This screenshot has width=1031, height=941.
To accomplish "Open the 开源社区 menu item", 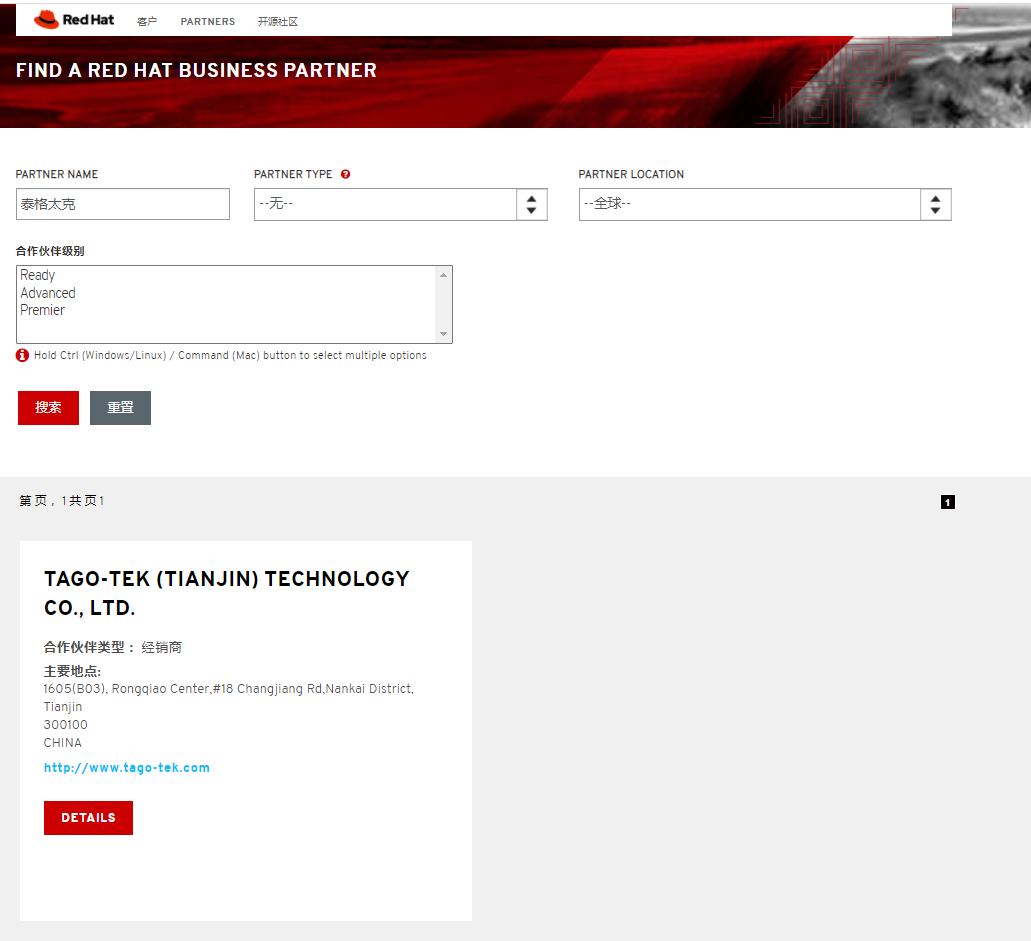I will click(277, 22).
